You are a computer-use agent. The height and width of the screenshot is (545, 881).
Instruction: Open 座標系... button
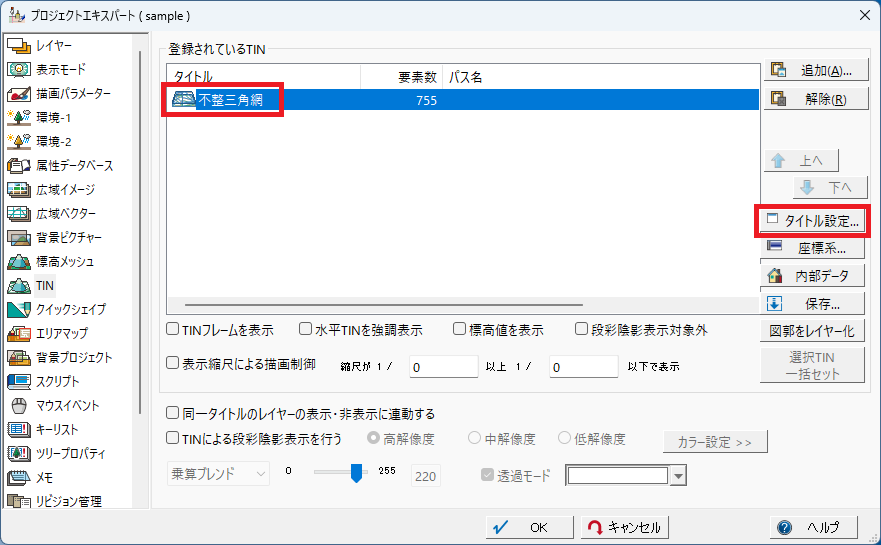point(812,248)
